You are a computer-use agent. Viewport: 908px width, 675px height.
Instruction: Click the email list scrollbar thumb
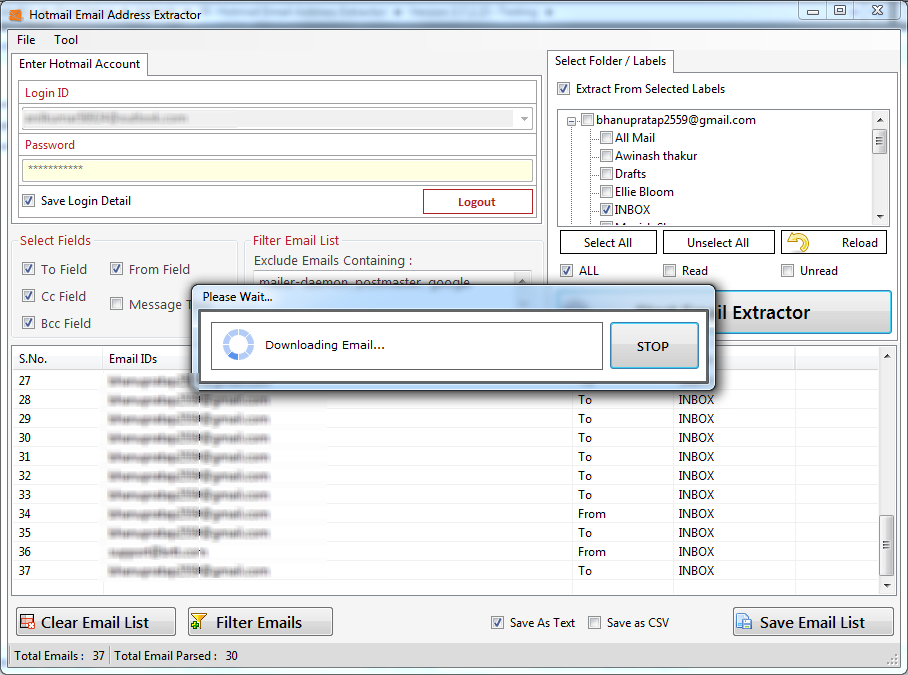[887, 545]
